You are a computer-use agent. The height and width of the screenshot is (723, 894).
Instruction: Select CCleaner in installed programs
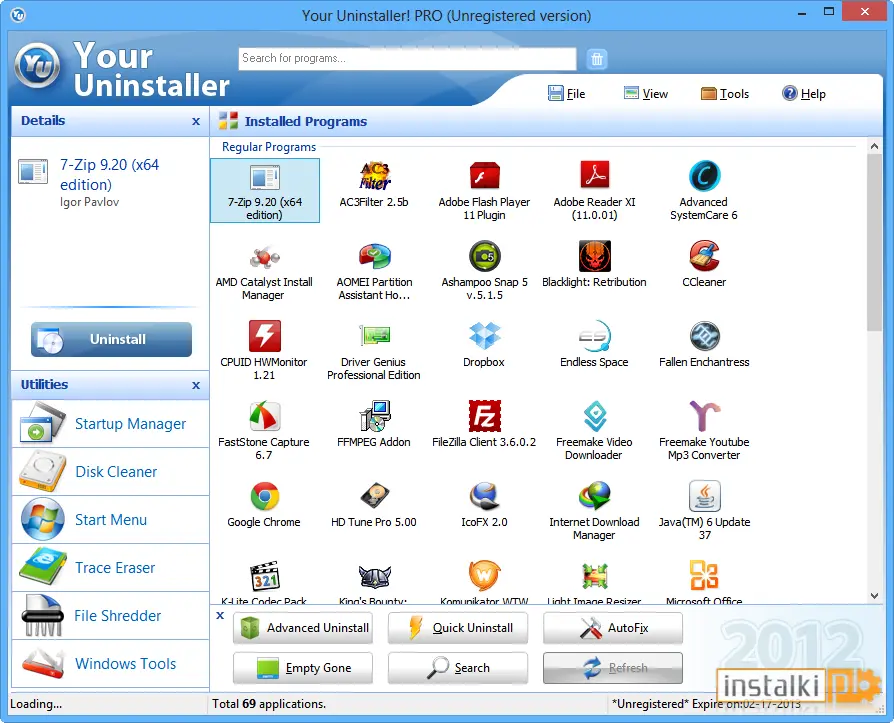(704, 265)
